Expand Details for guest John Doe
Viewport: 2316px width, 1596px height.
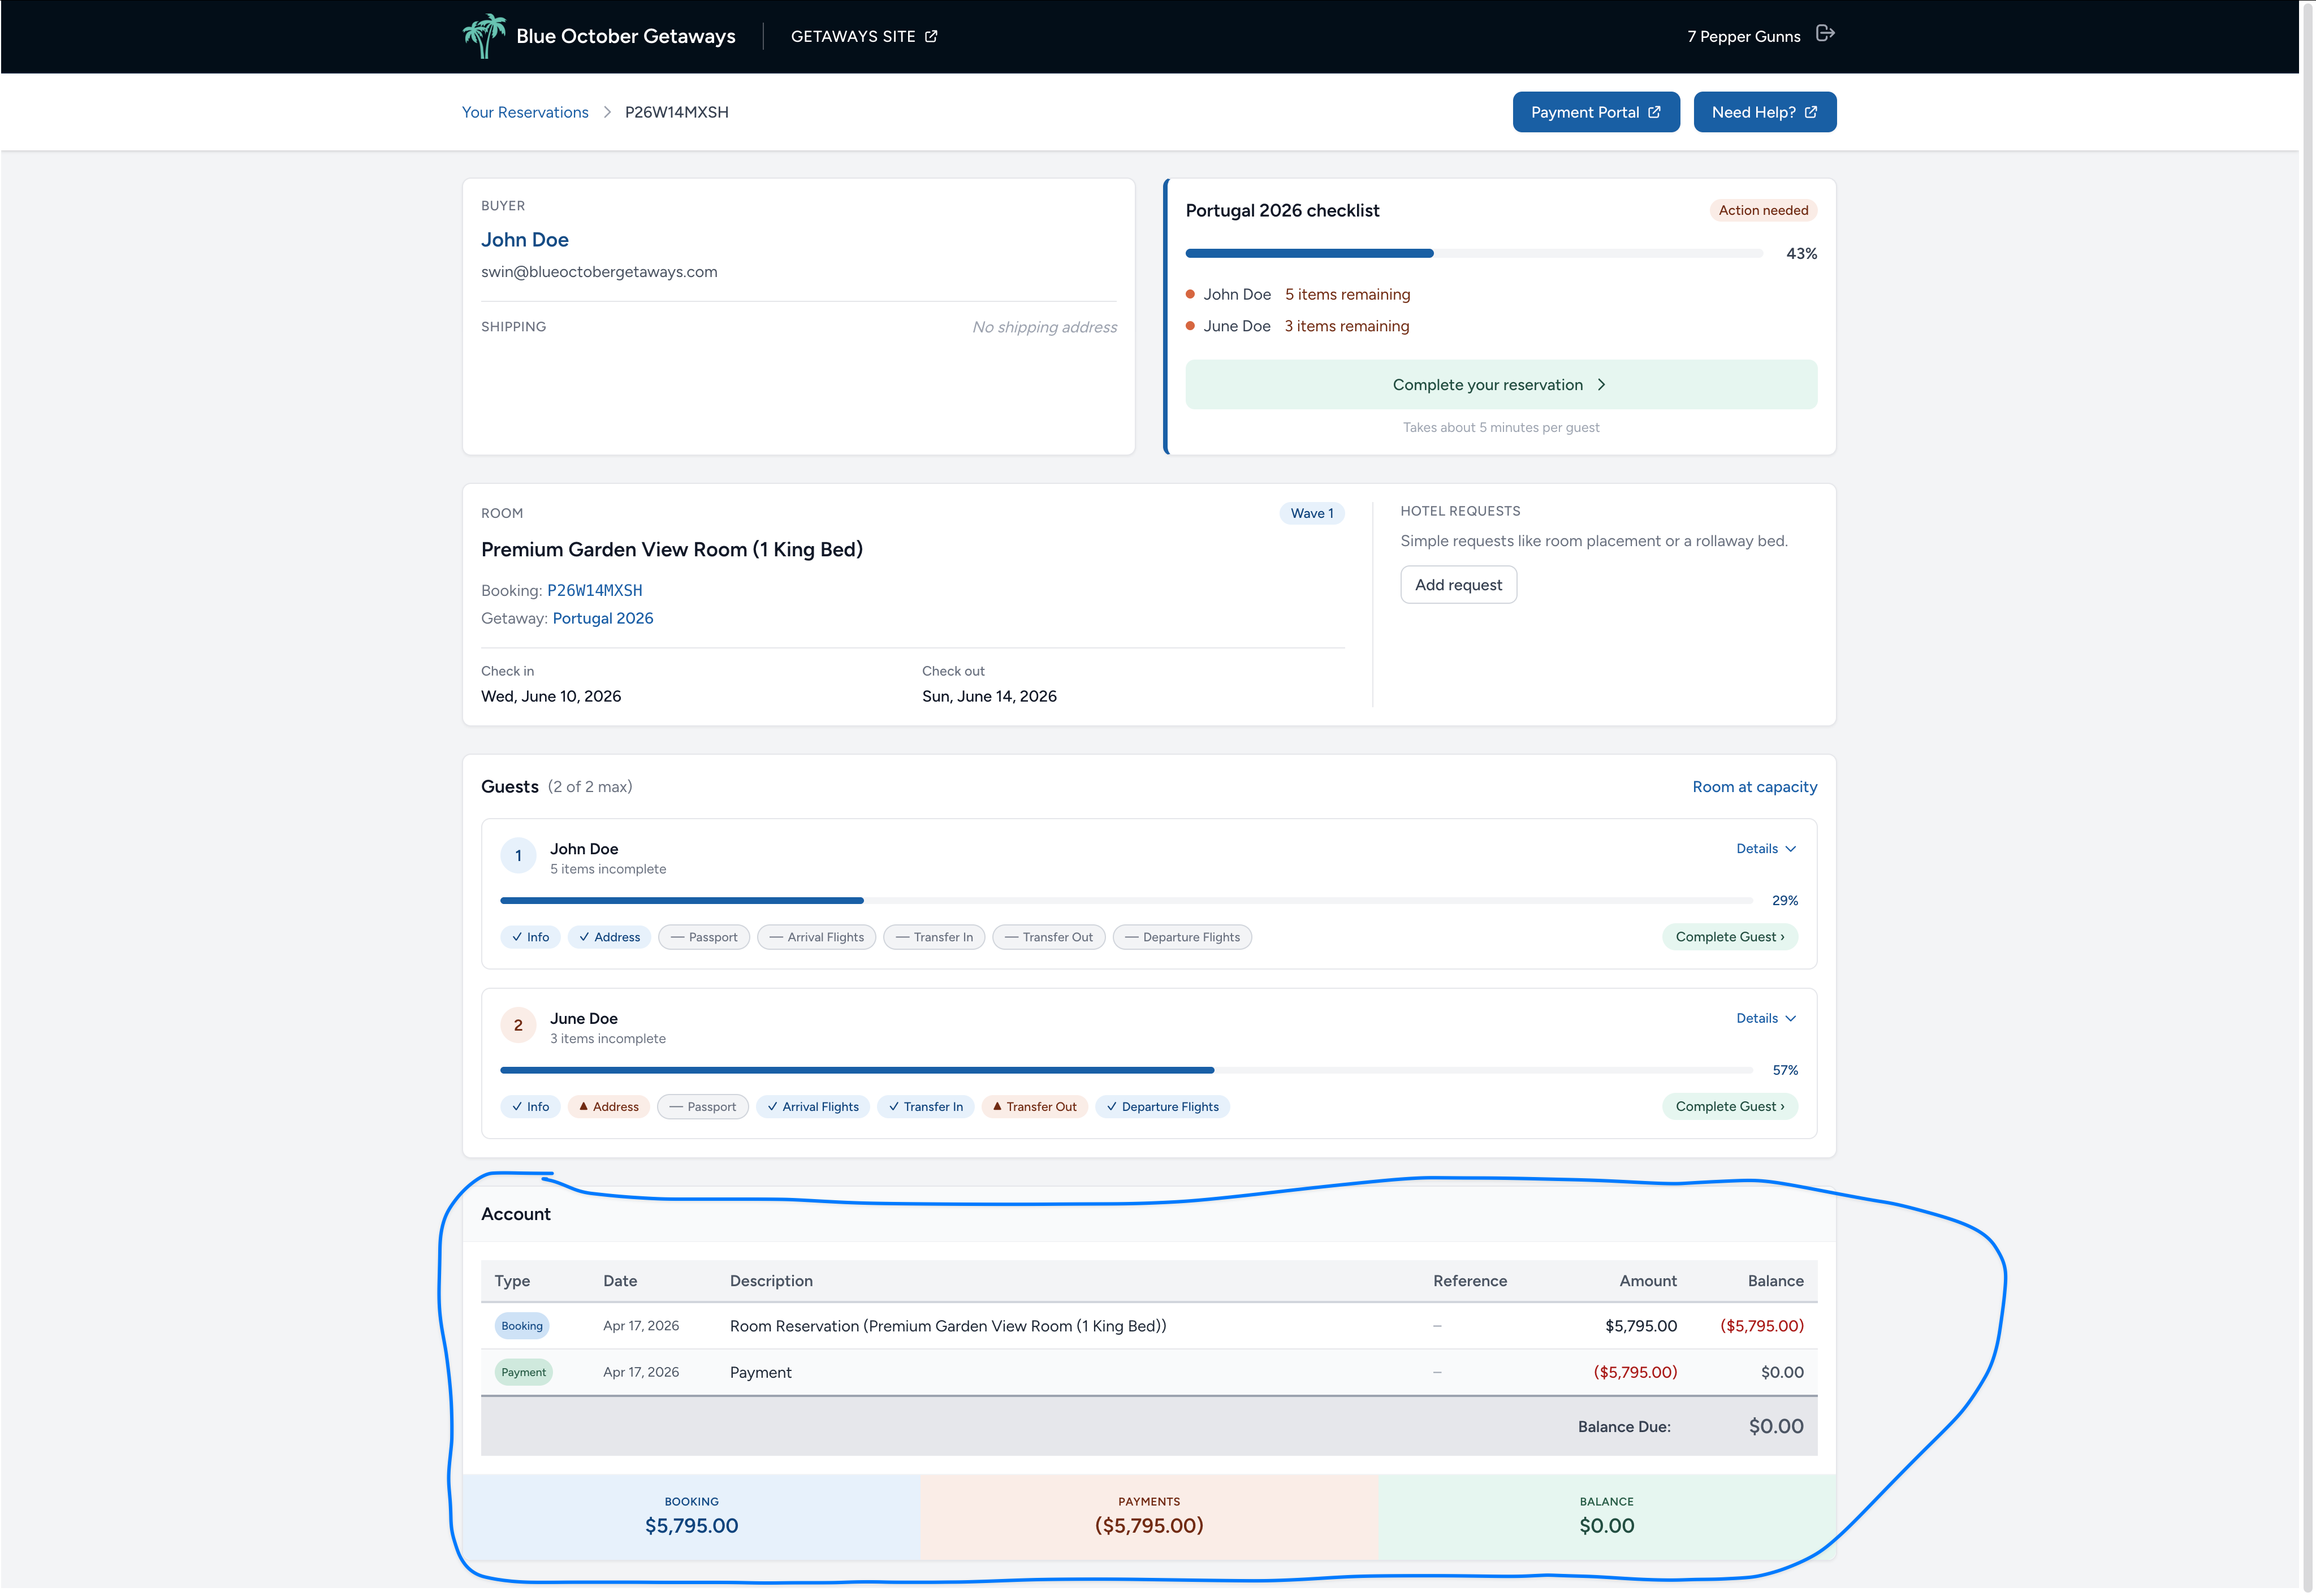click(1766, 849)
